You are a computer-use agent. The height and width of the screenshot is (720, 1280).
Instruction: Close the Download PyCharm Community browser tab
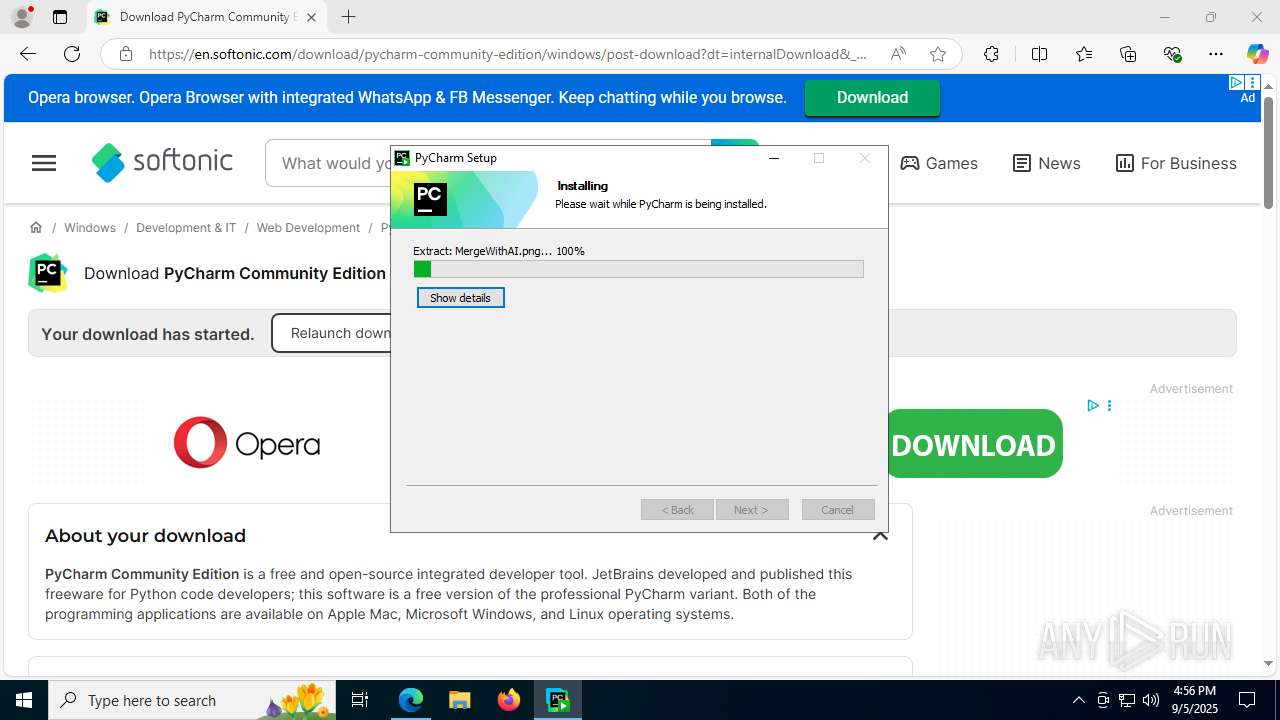(311, 17)
